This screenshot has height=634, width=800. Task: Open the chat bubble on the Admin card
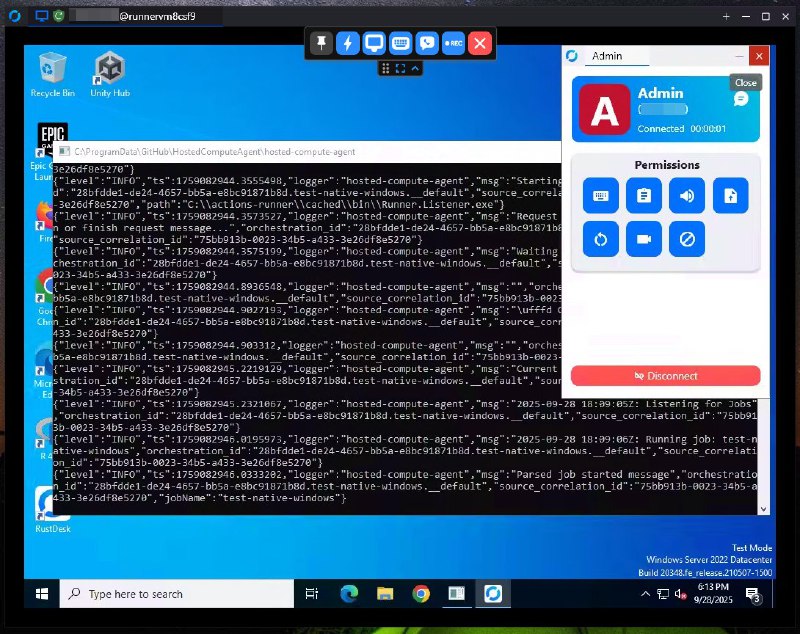coord(740,98)
